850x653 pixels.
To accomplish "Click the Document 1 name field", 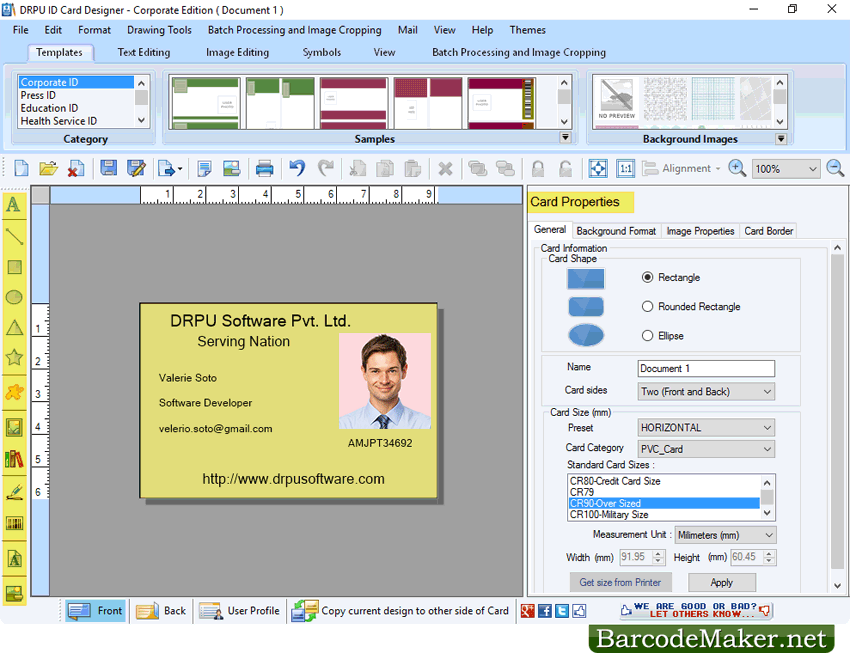I will click(x=706, y=369).
